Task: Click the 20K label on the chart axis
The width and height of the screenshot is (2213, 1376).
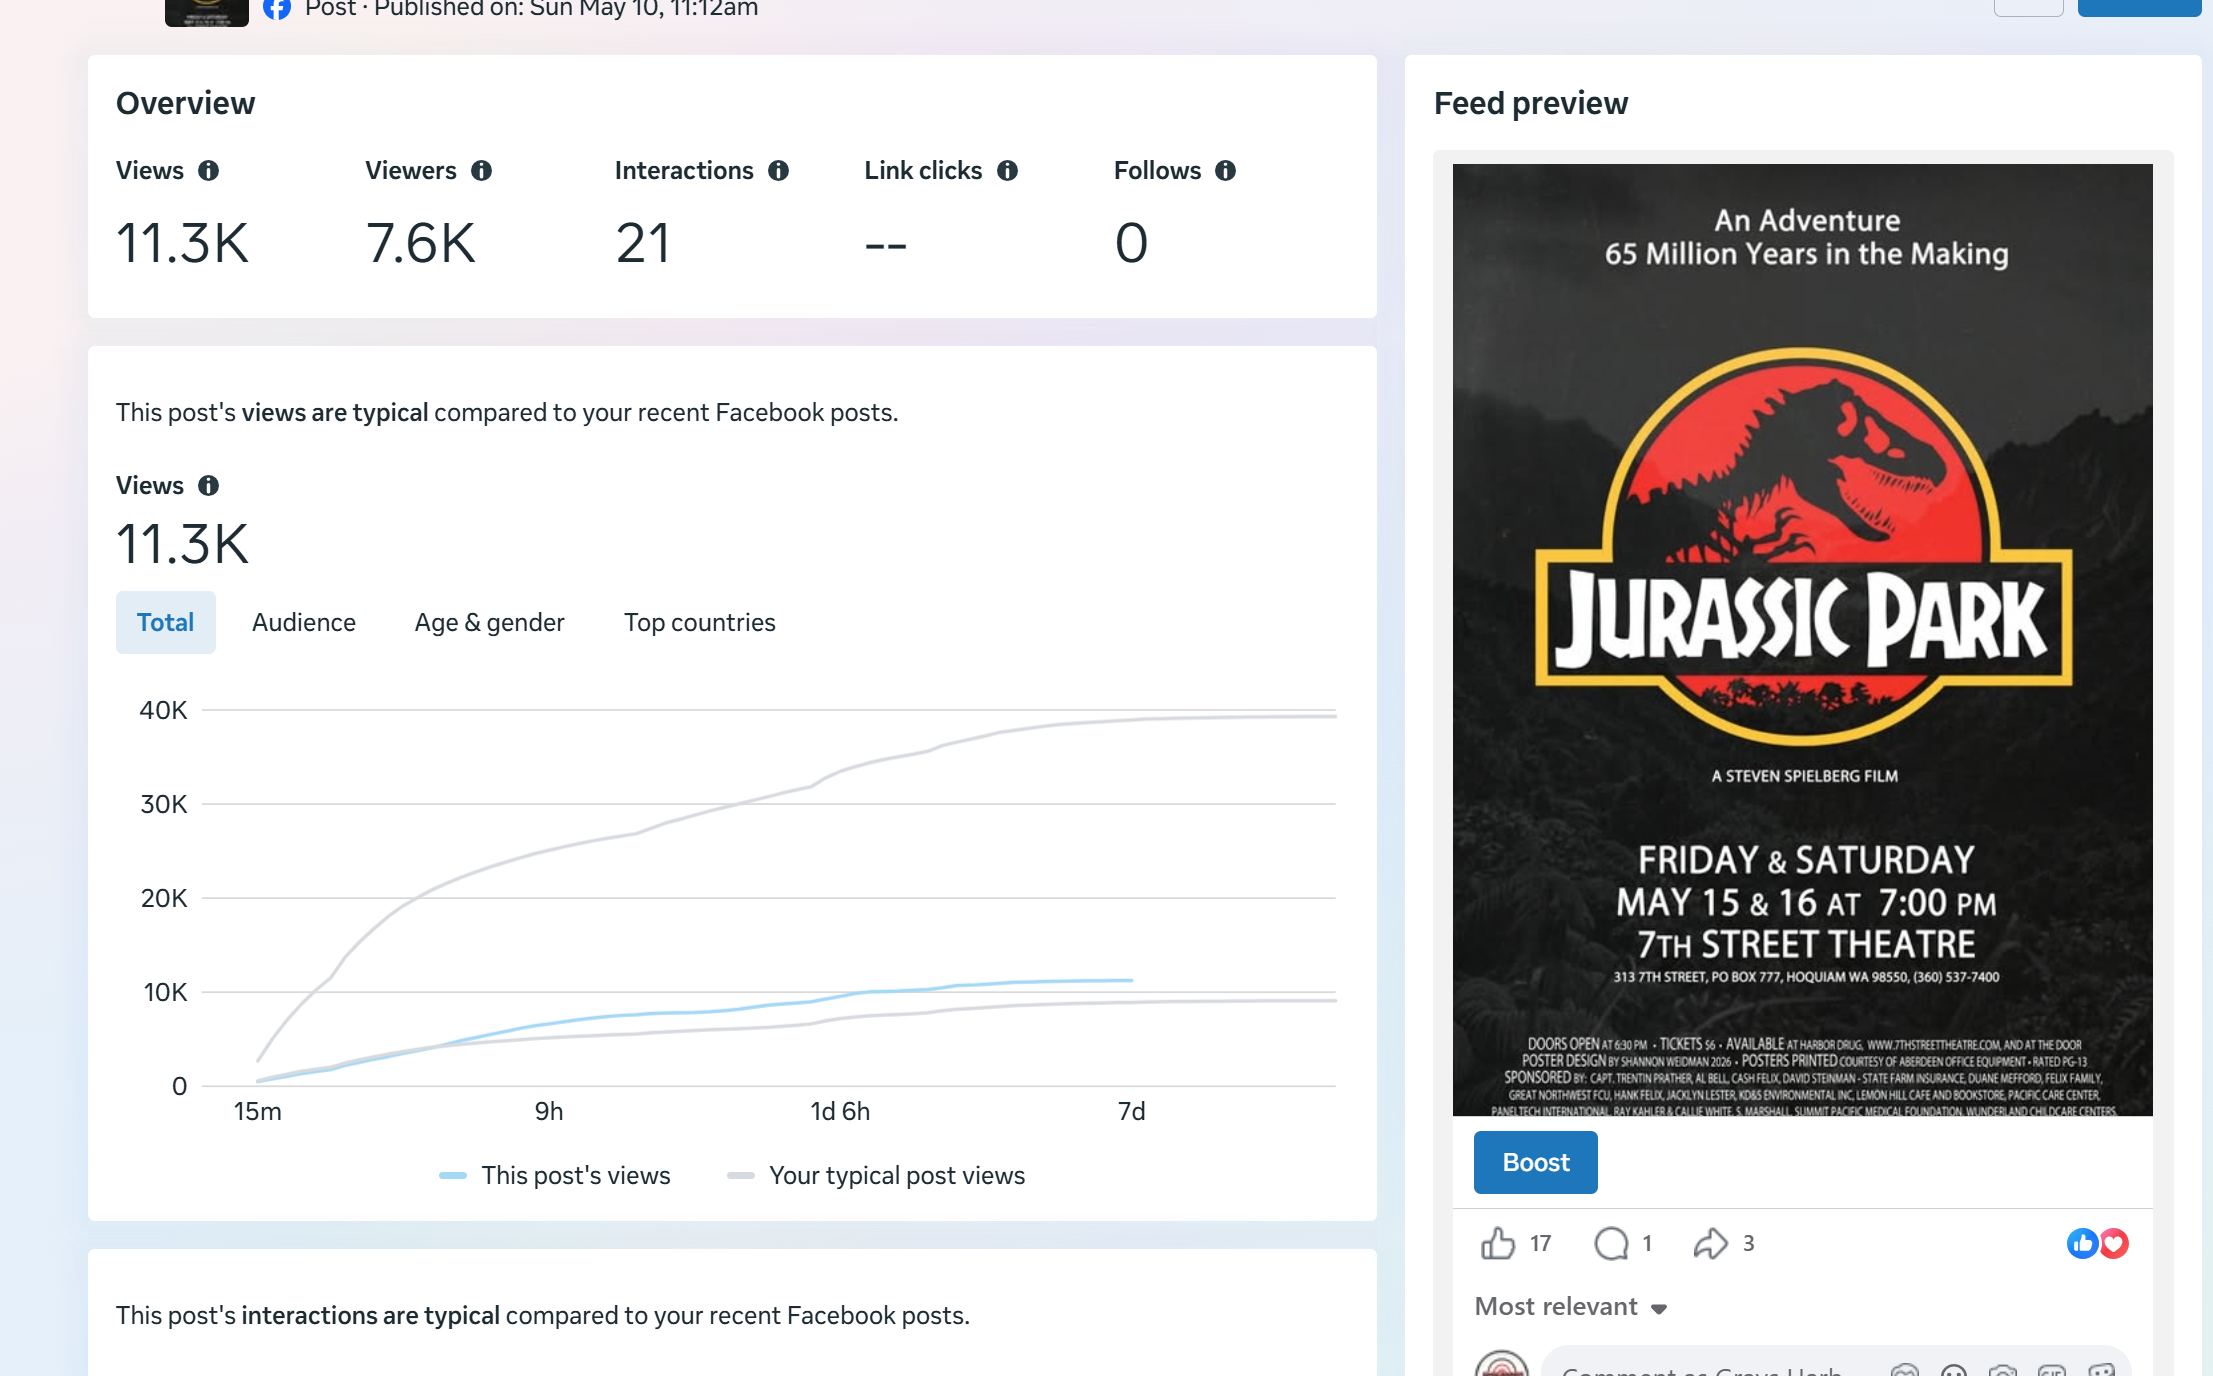Action: [163, 899]
